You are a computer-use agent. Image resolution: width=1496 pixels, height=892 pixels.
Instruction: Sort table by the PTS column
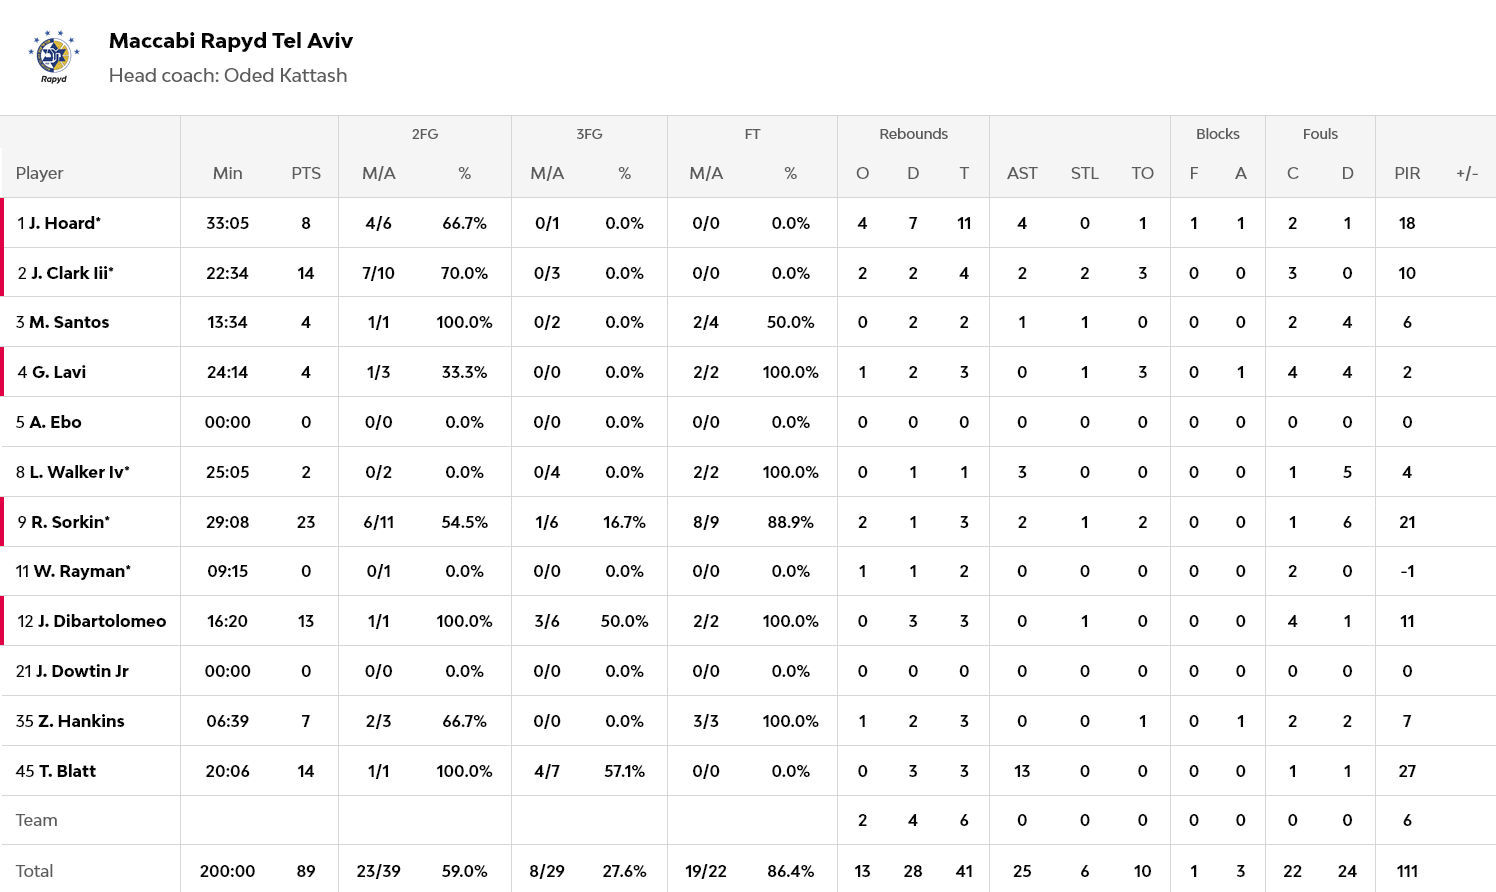click(x=306, y=173)
